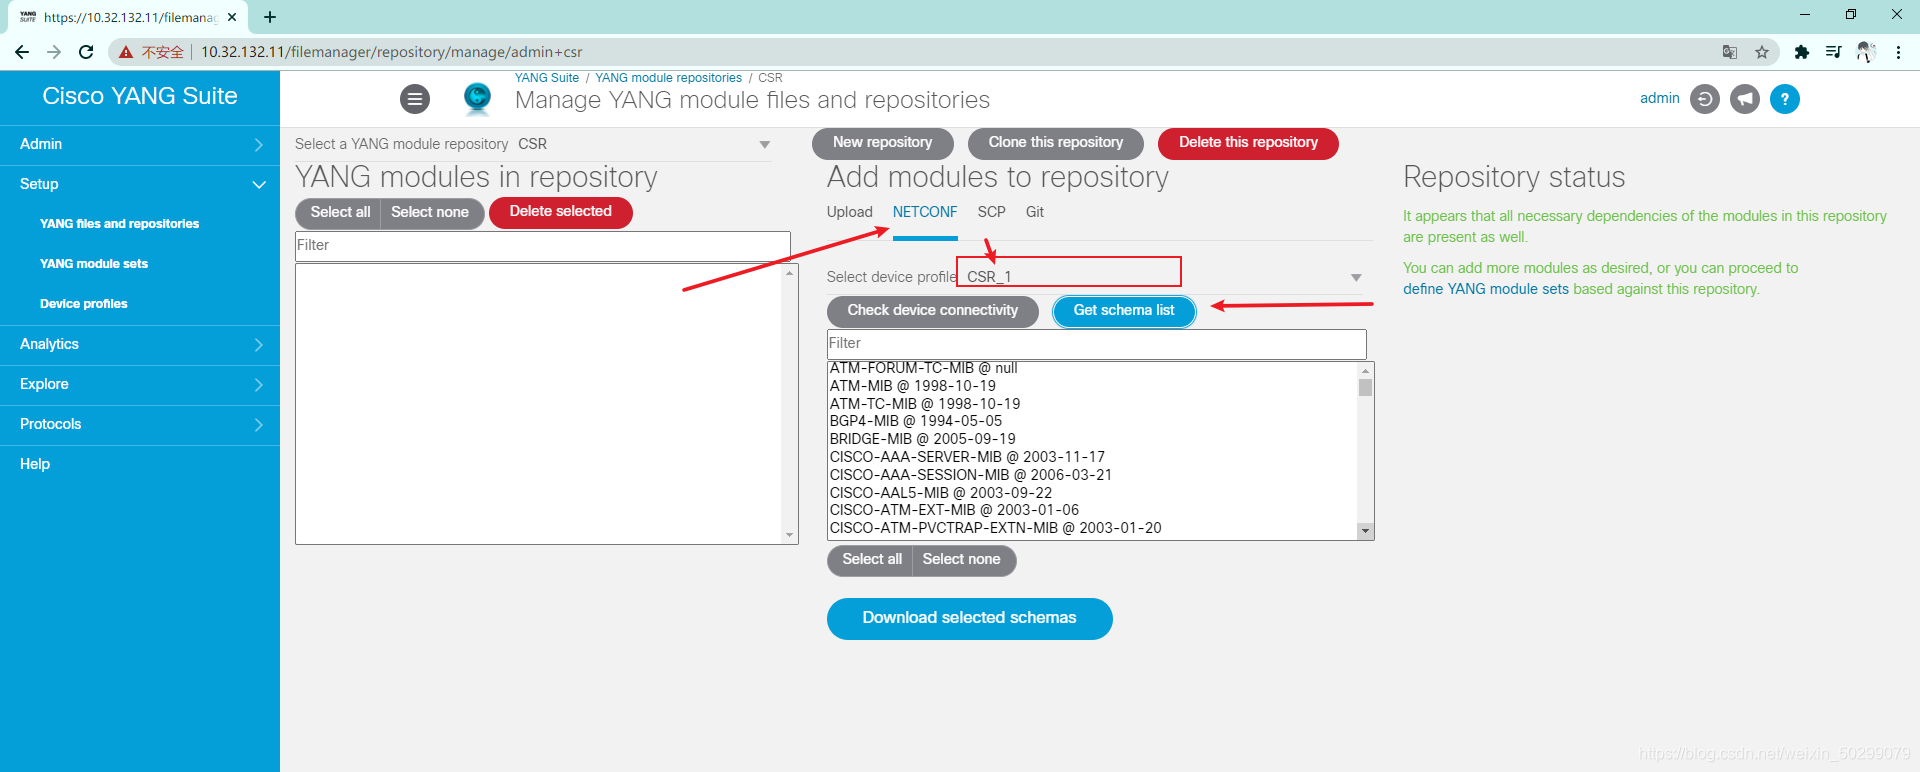Click the Delete selected button
Image resolution: width=1920 pixels, height=772 pixels.
click(x=561, y=212)
